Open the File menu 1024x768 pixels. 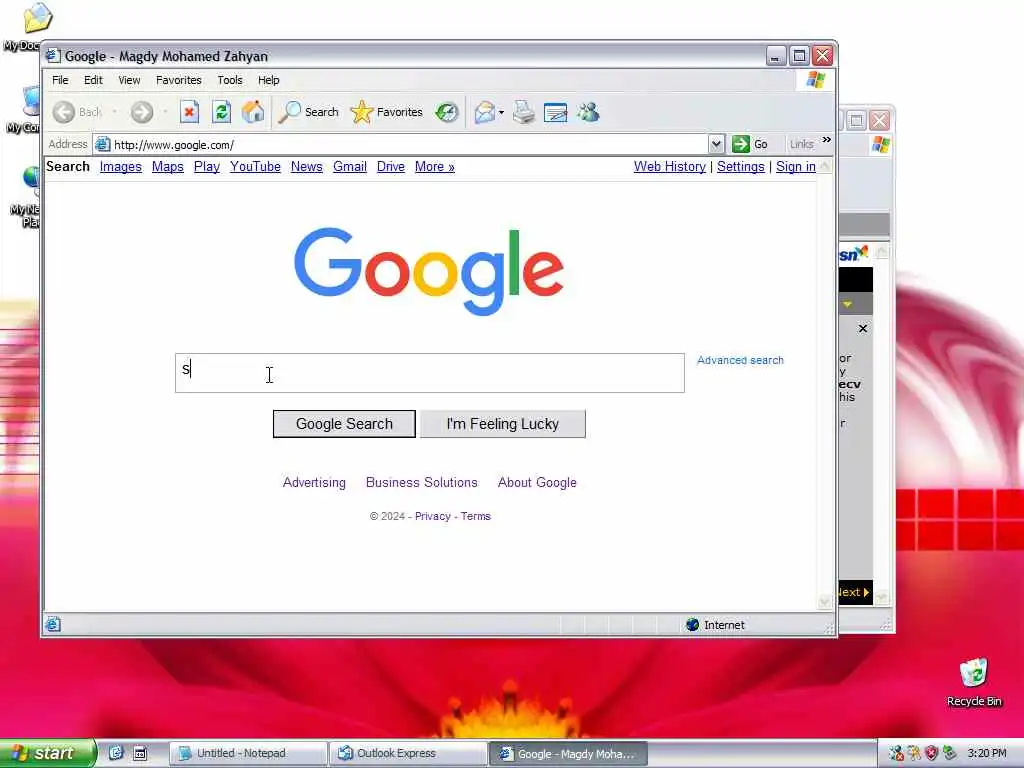[x=60, y=80]
